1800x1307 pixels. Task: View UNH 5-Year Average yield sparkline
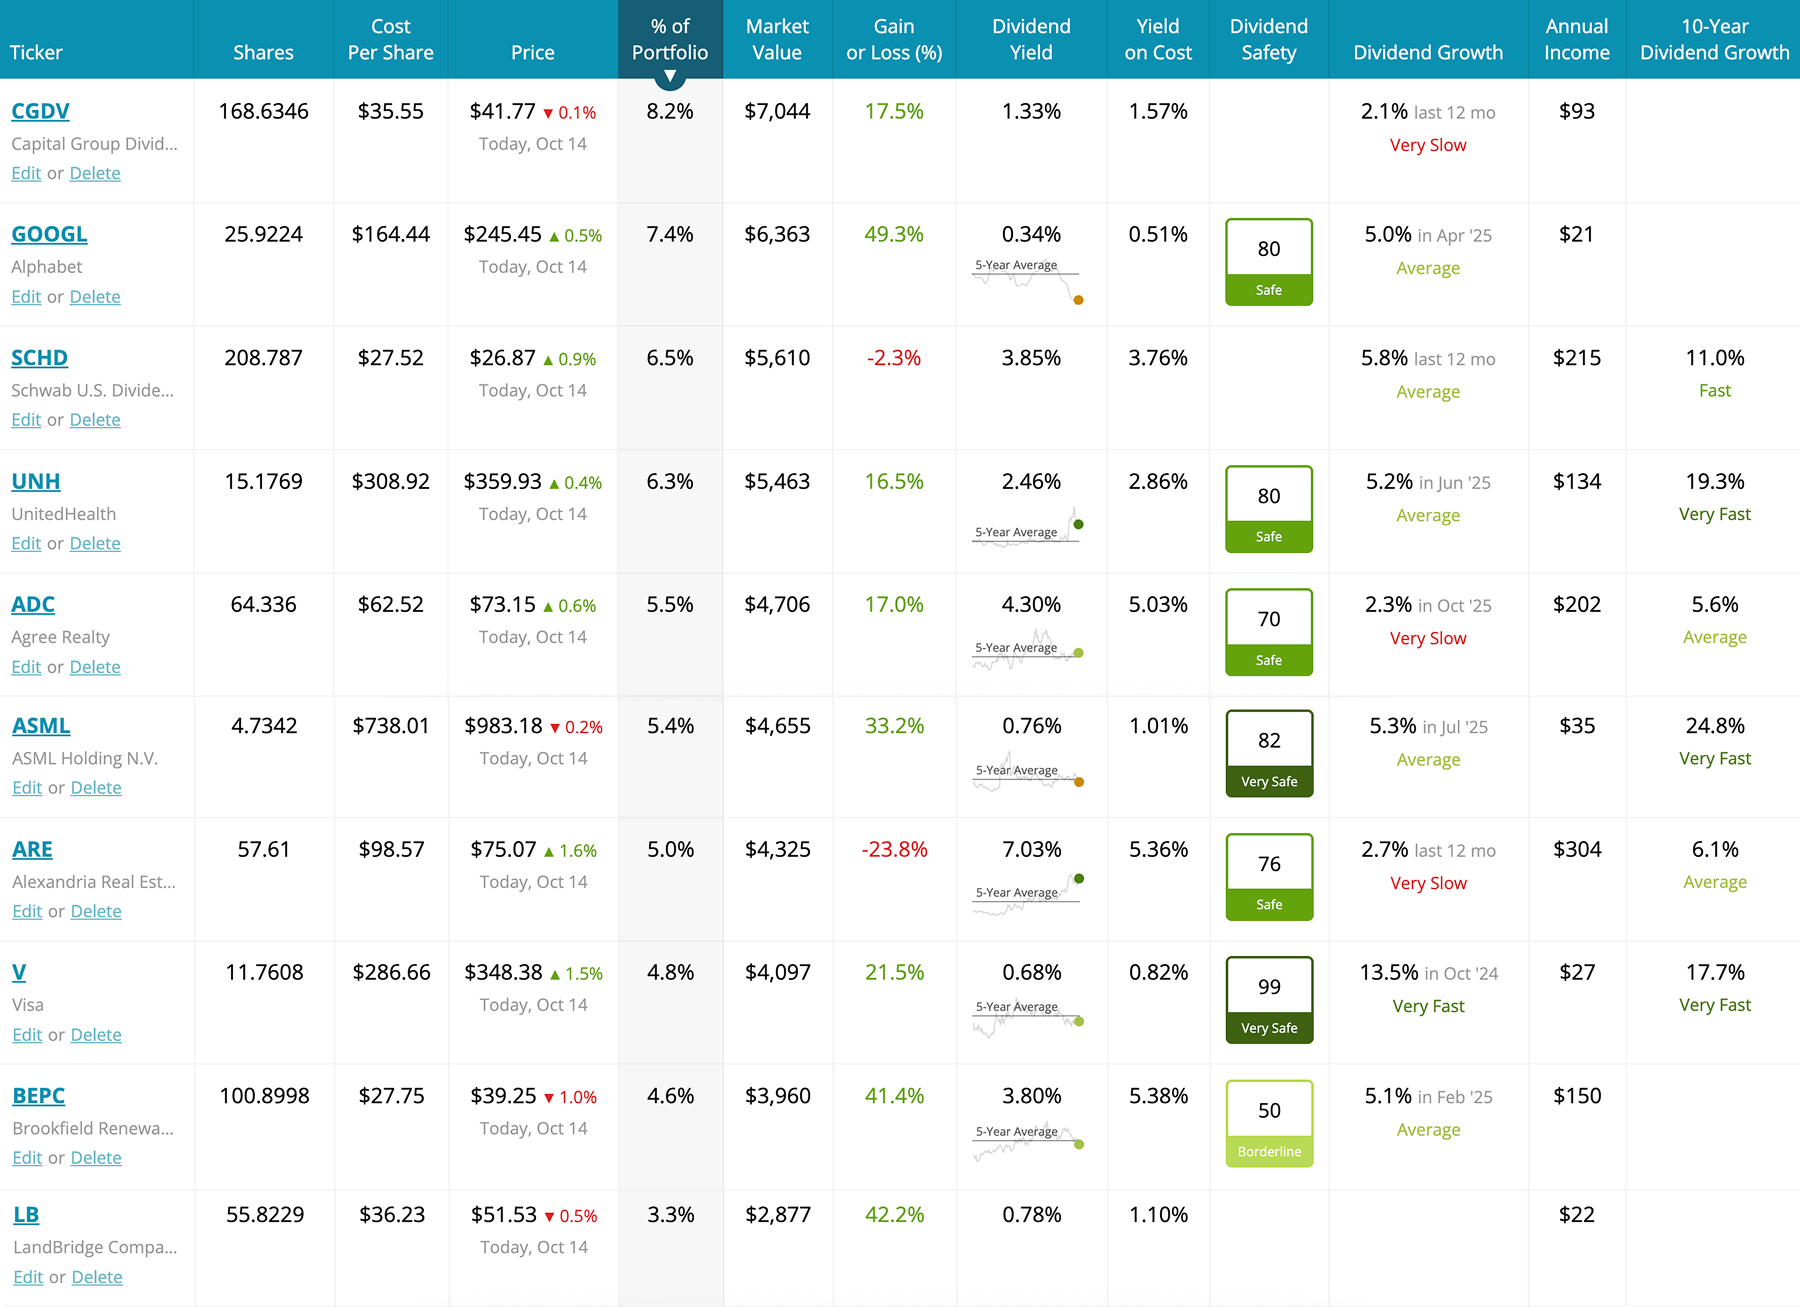tap(1028, 527)
